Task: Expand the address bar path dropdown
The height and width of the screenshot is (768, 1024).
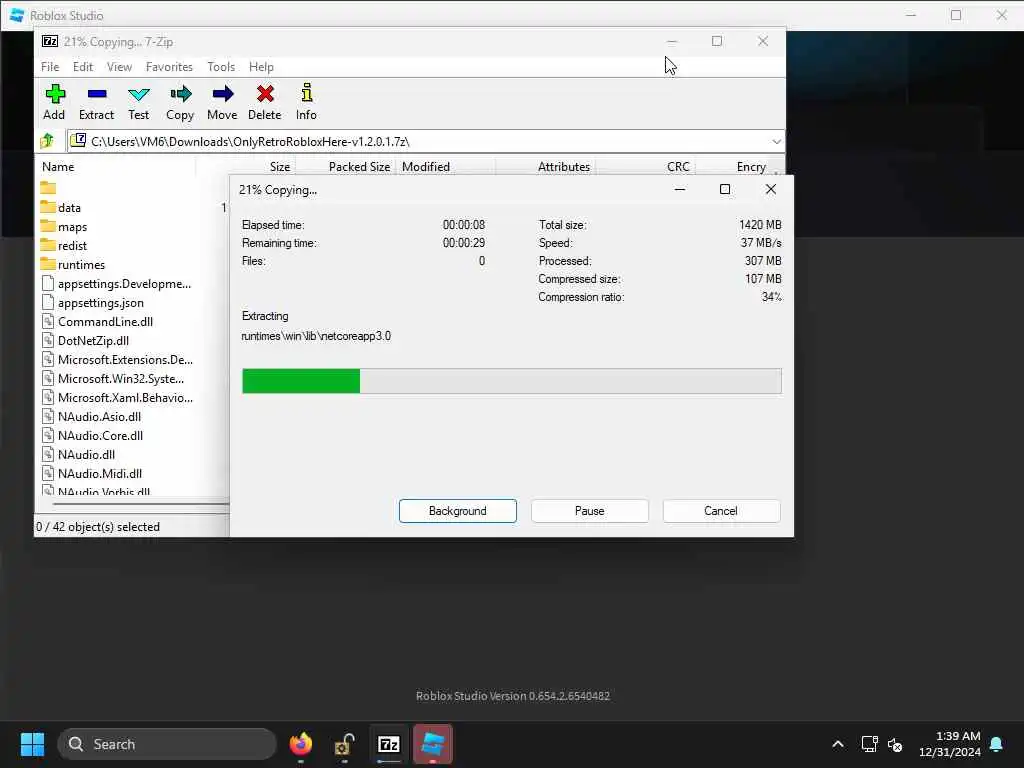Action: pos(776,141)
